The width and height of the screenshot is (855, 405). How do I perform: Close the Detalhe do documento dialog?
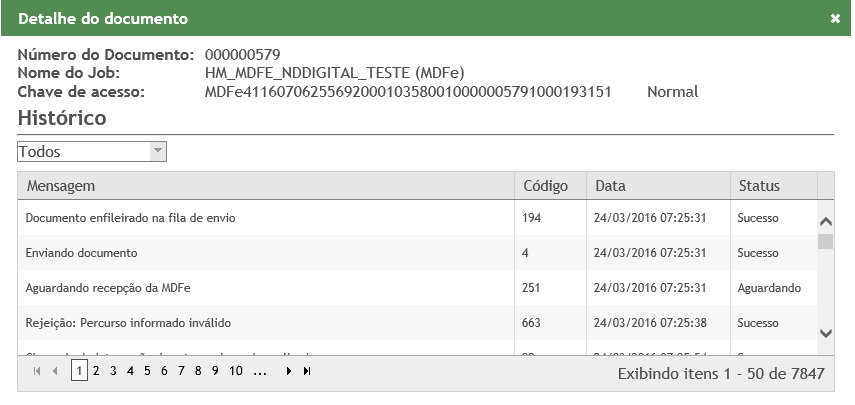tap(835, 19)
